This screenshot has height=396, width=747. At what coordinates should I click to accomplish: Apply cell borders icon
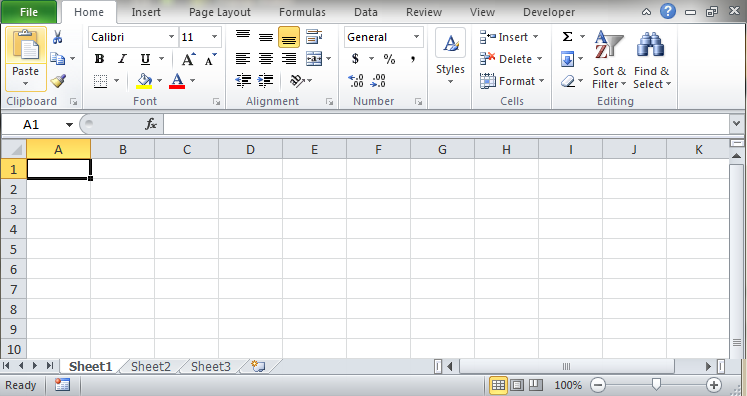[x=100, y=81]
